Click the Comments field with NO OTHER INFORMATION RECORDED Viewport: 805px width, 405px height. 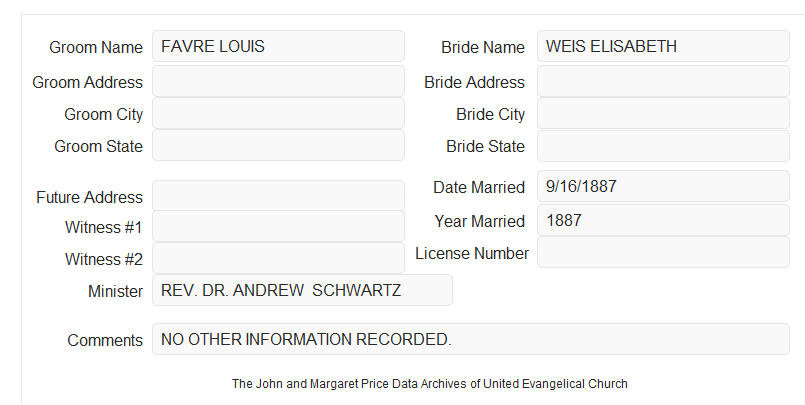(471, 339)
